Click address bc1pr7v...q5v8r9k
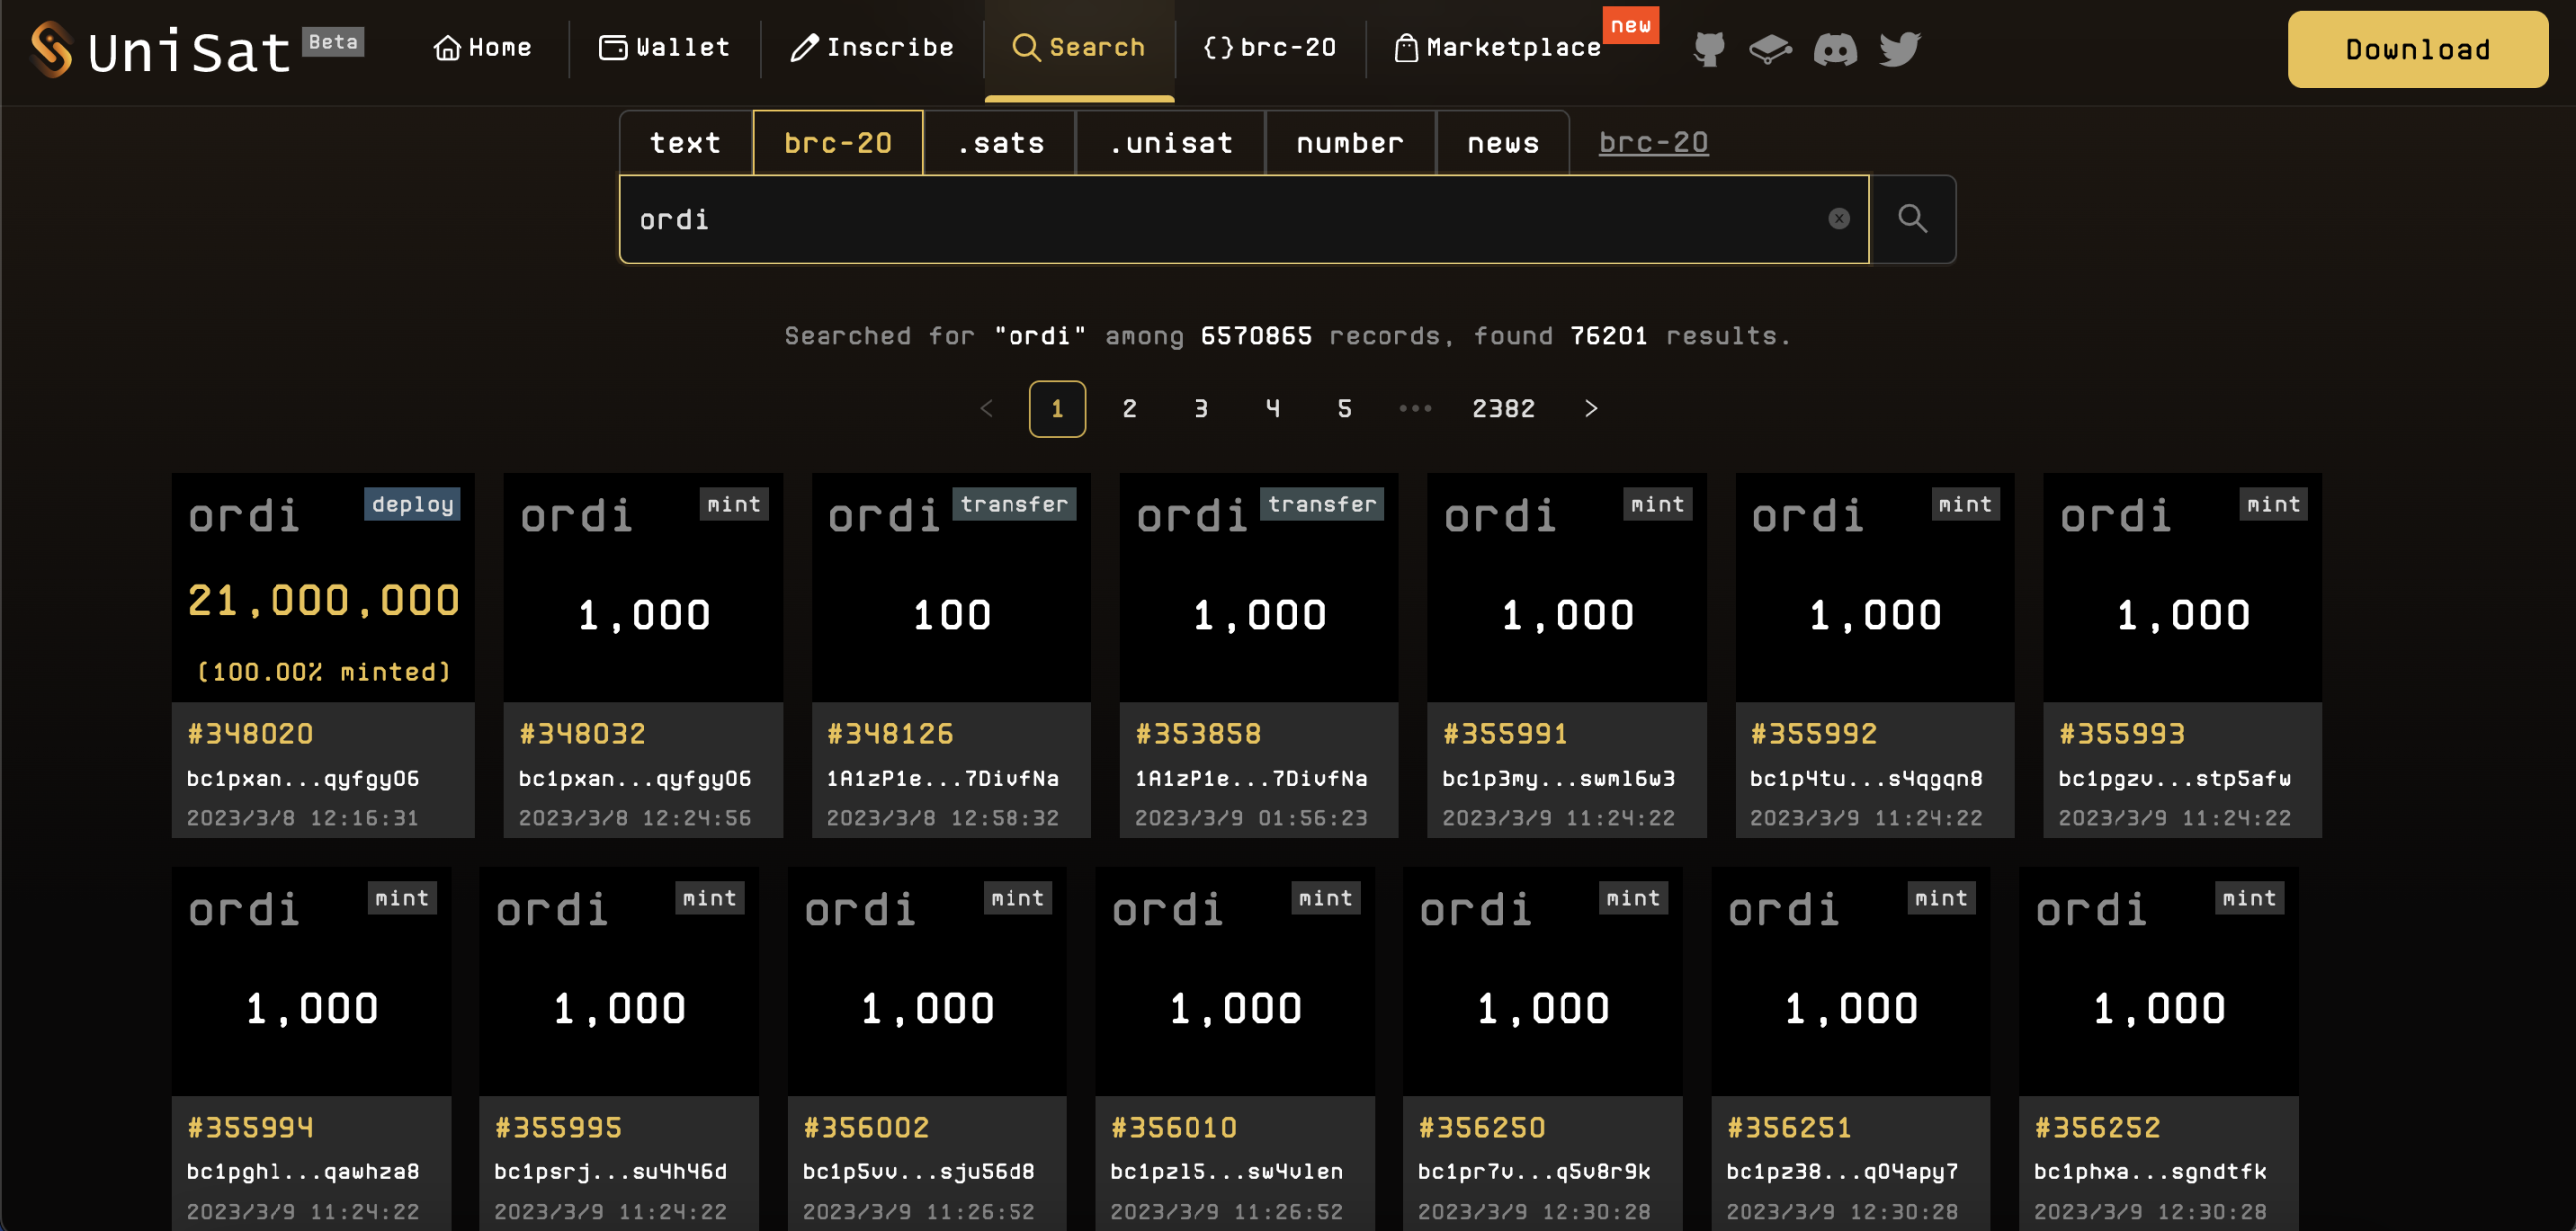Image resolution: width=2576 pixels, height=1231 pixels. [x=1534, y=1172]
